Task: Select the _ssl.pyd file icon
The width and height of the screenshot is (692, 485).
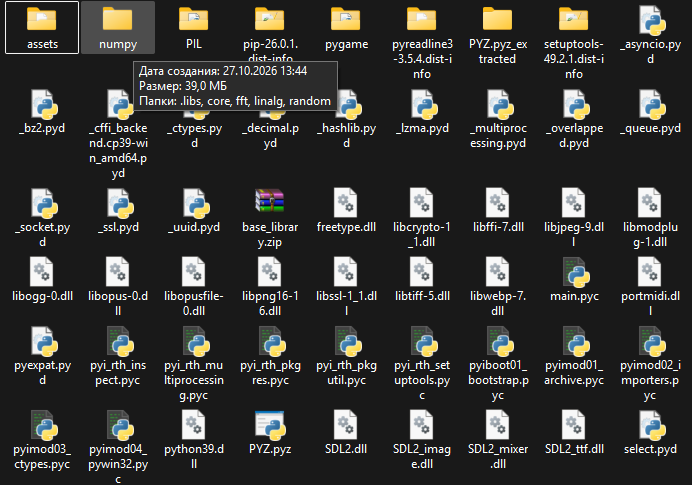Action: pos(119,203)
